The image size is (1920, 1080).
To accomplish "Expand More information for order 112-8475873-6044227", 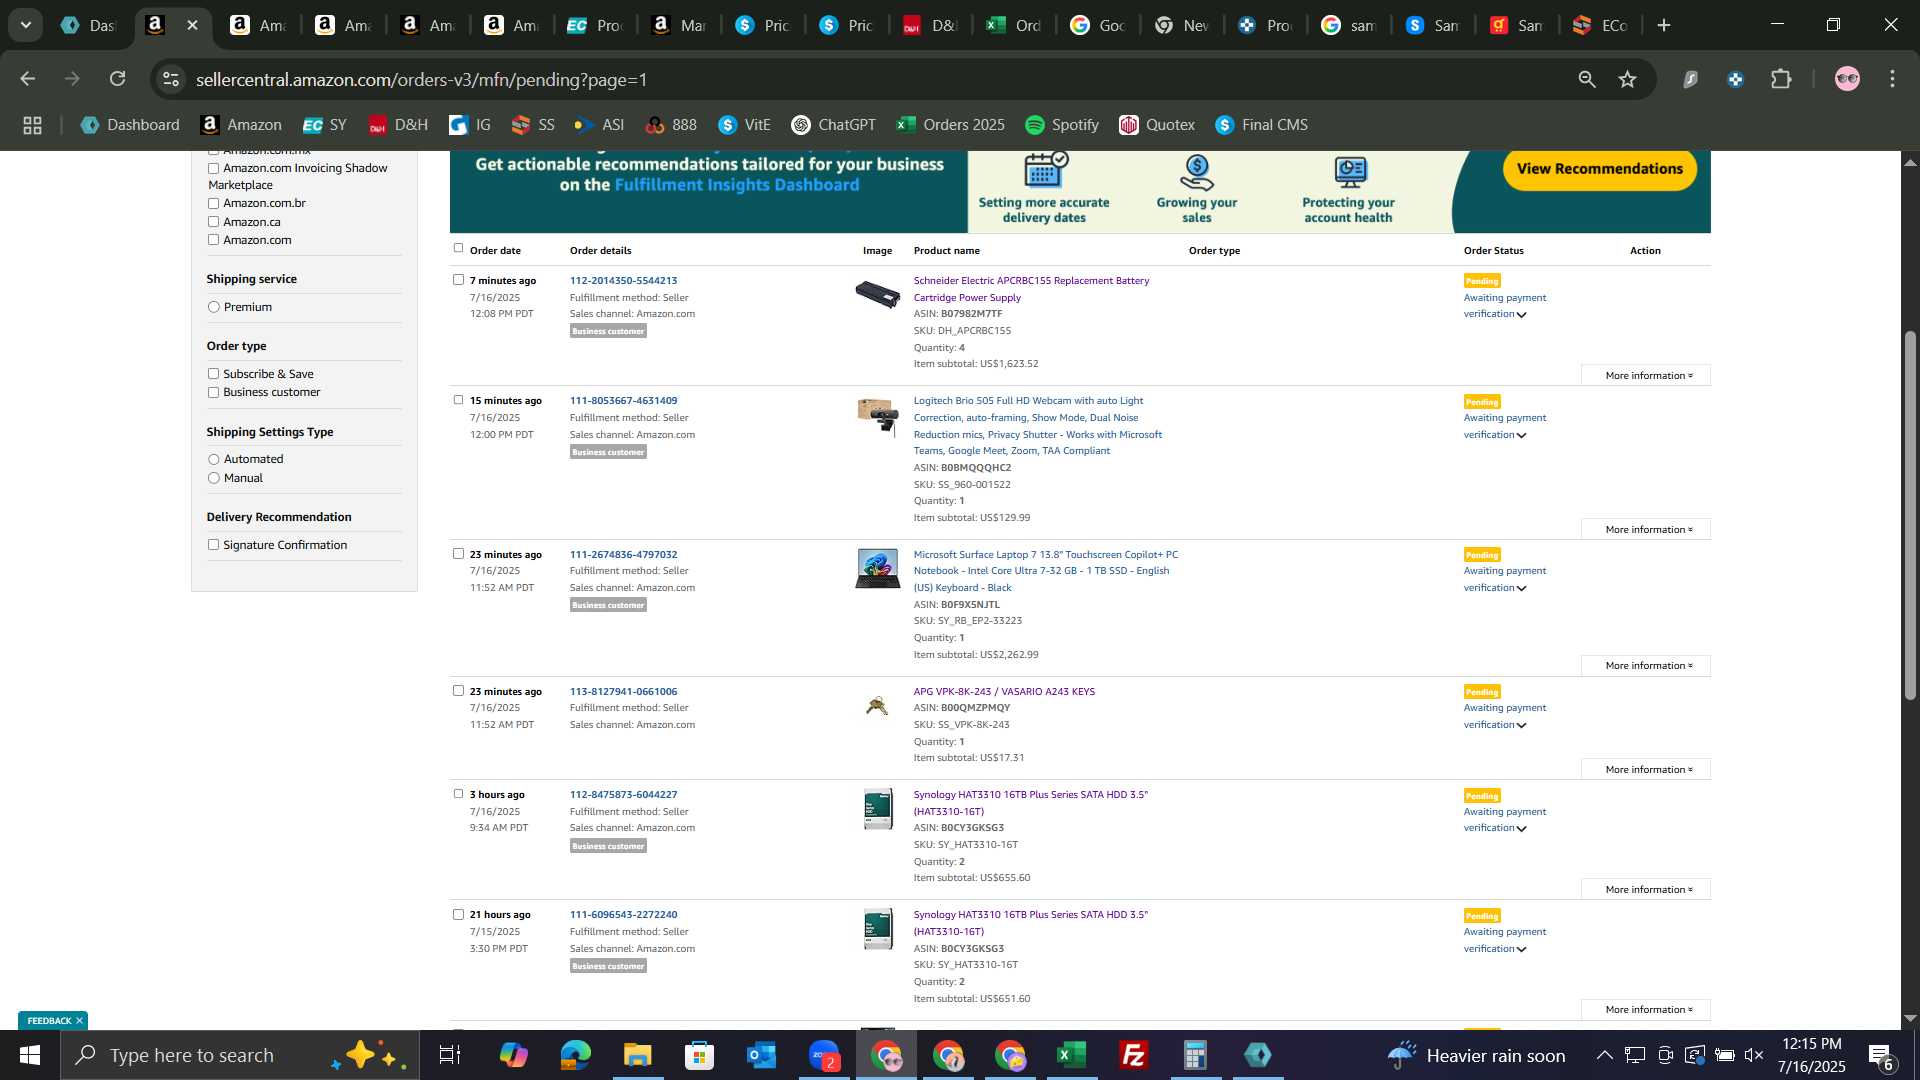I will (1646, 890).
